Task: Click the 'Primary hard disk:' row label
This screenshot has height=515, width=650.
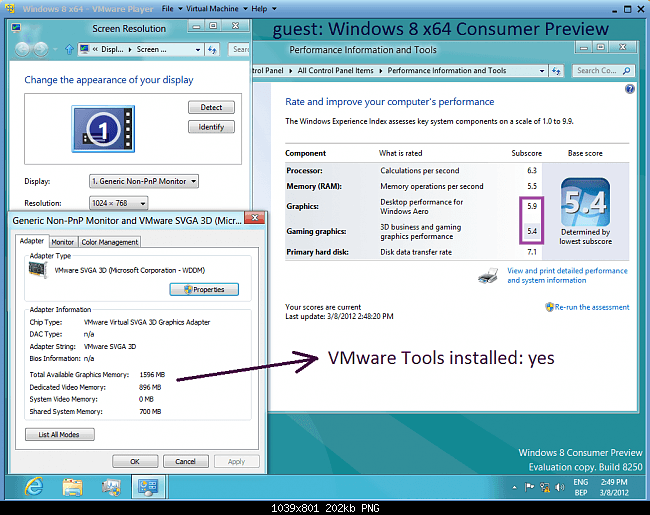Action: click(x=318, y=252)
